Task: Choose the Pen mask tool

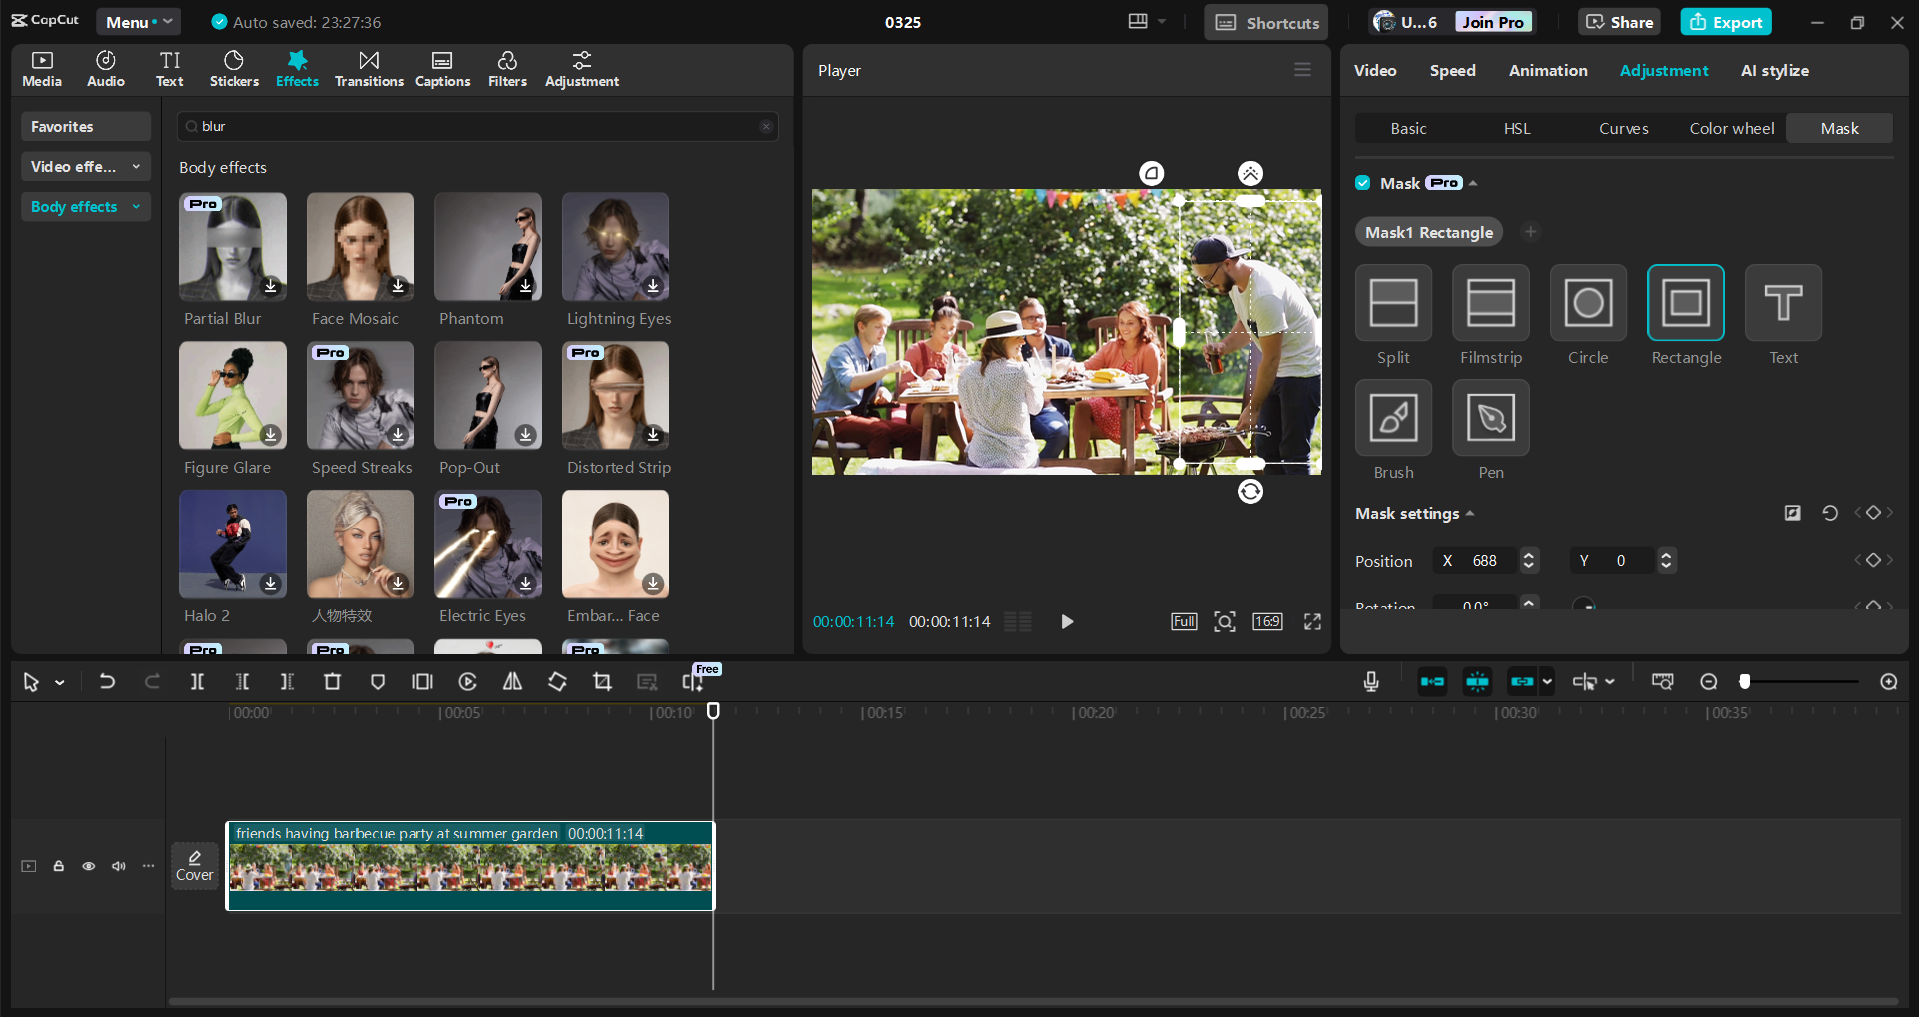Action: (x=1489, y=418)
